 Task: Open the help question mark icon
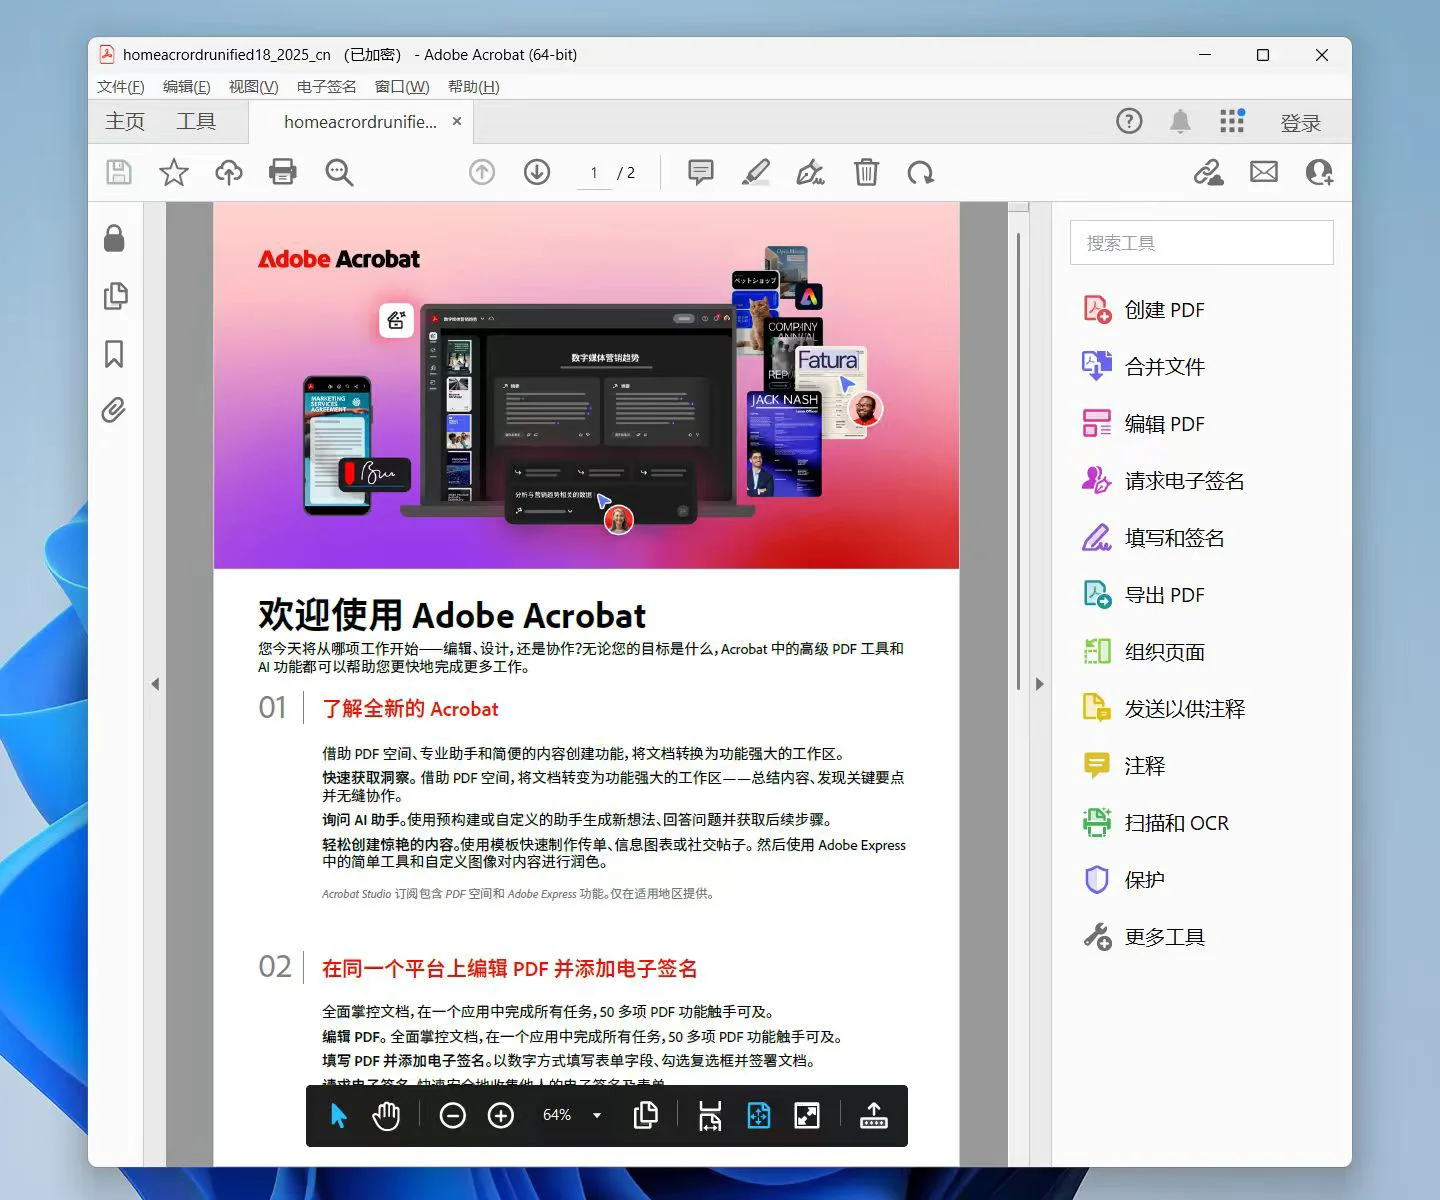pos(1129,121)
